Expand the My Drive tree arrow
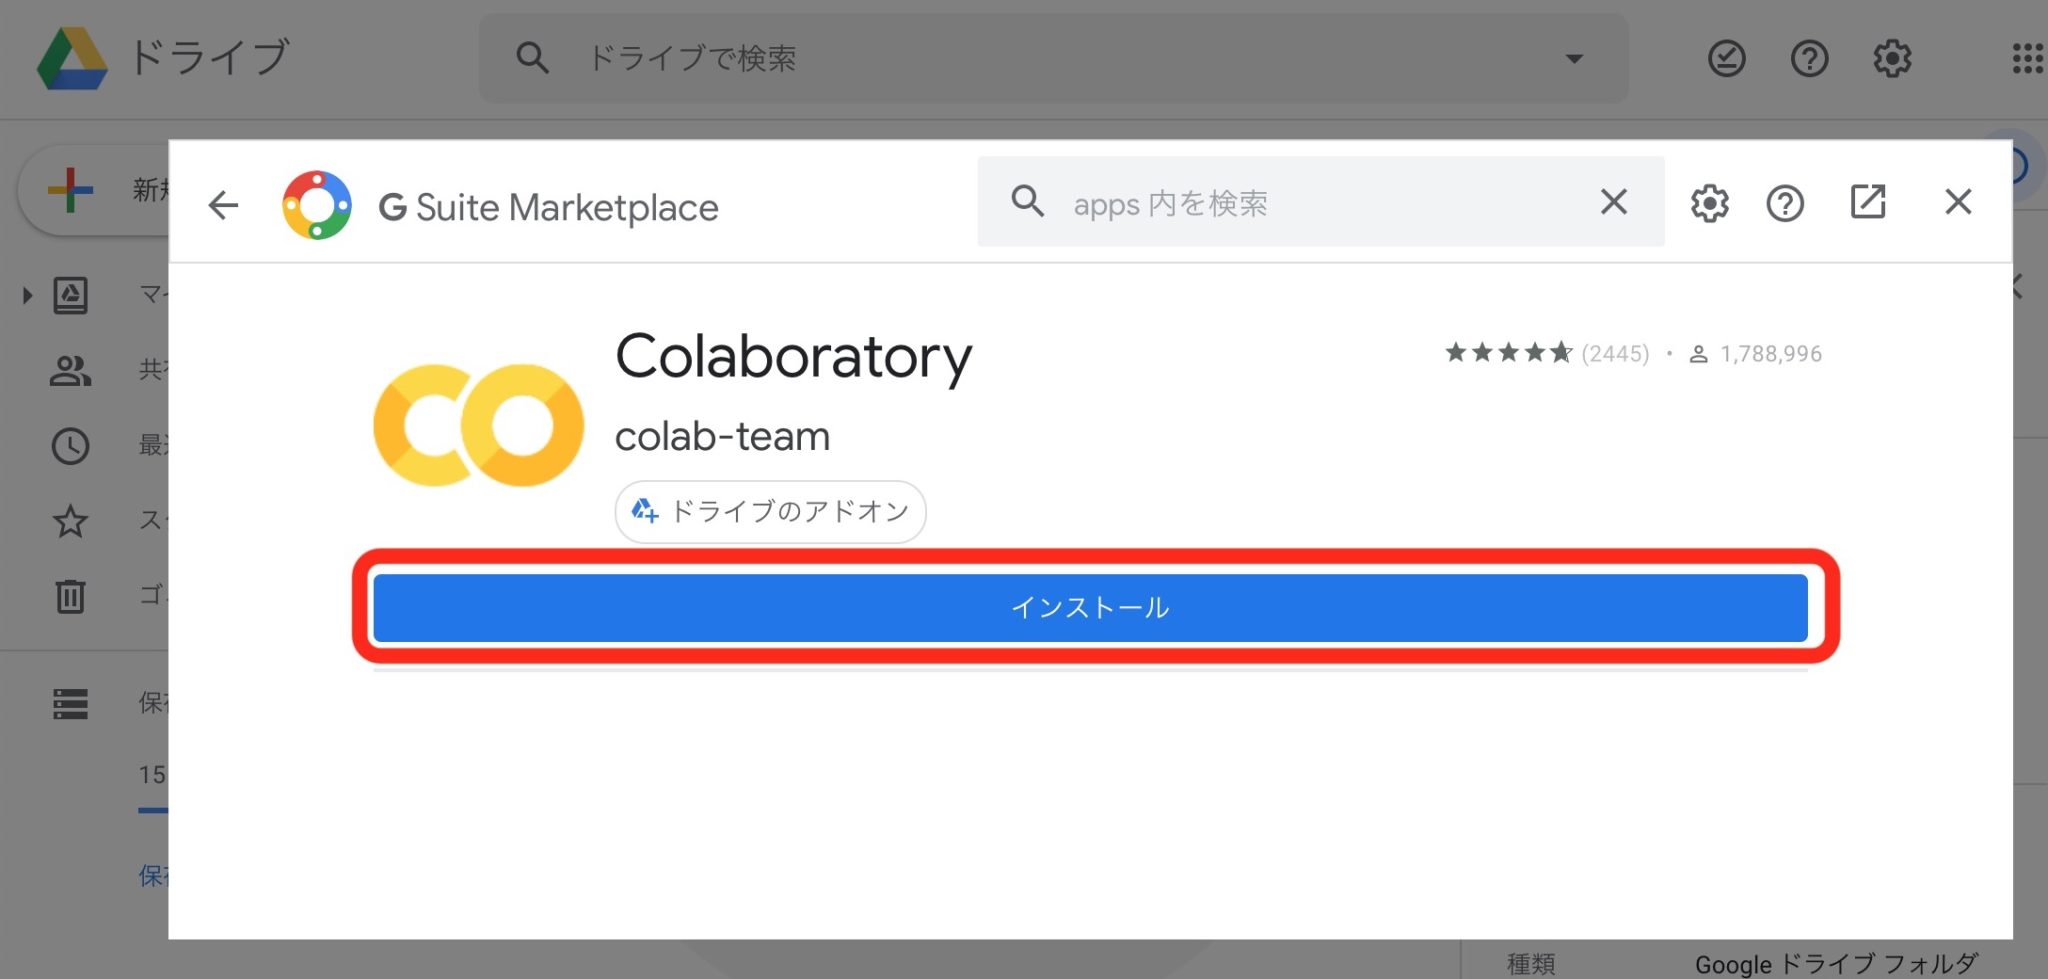The width and height of the screenshot is (2048, 979). click(26, 294)
